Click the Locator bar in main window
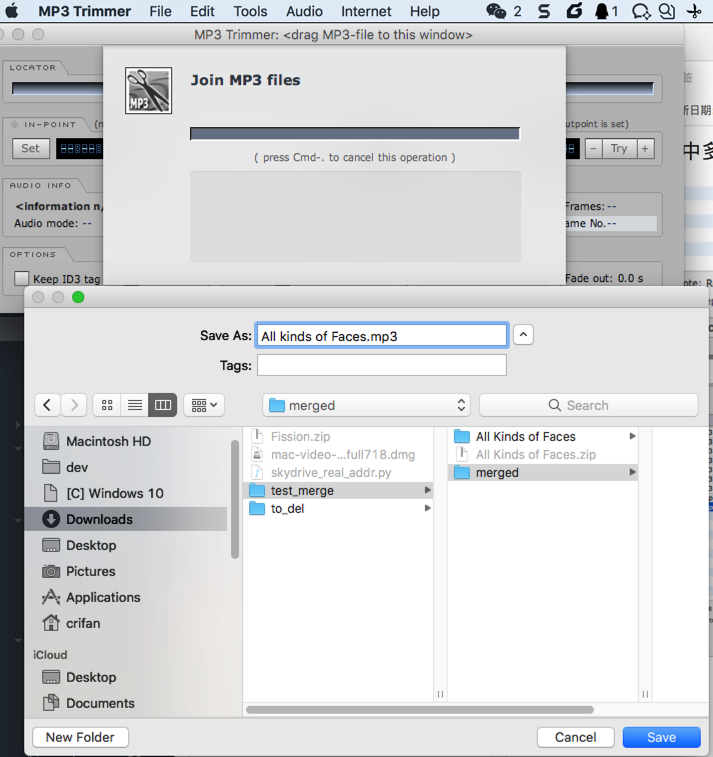The image size is (713, 757). (x=333, y=88)
